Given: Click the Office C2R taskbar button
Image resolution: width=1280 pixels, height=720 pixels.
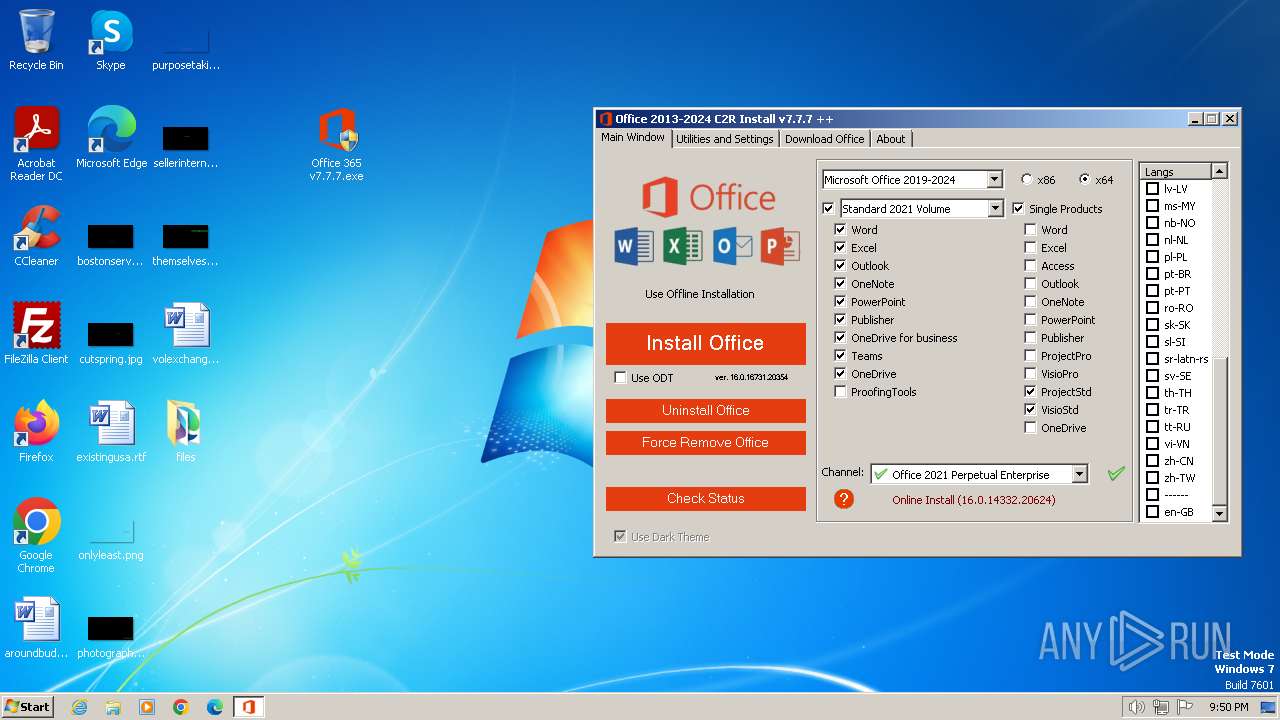Looking at the screenshot, I should (249, 707).
